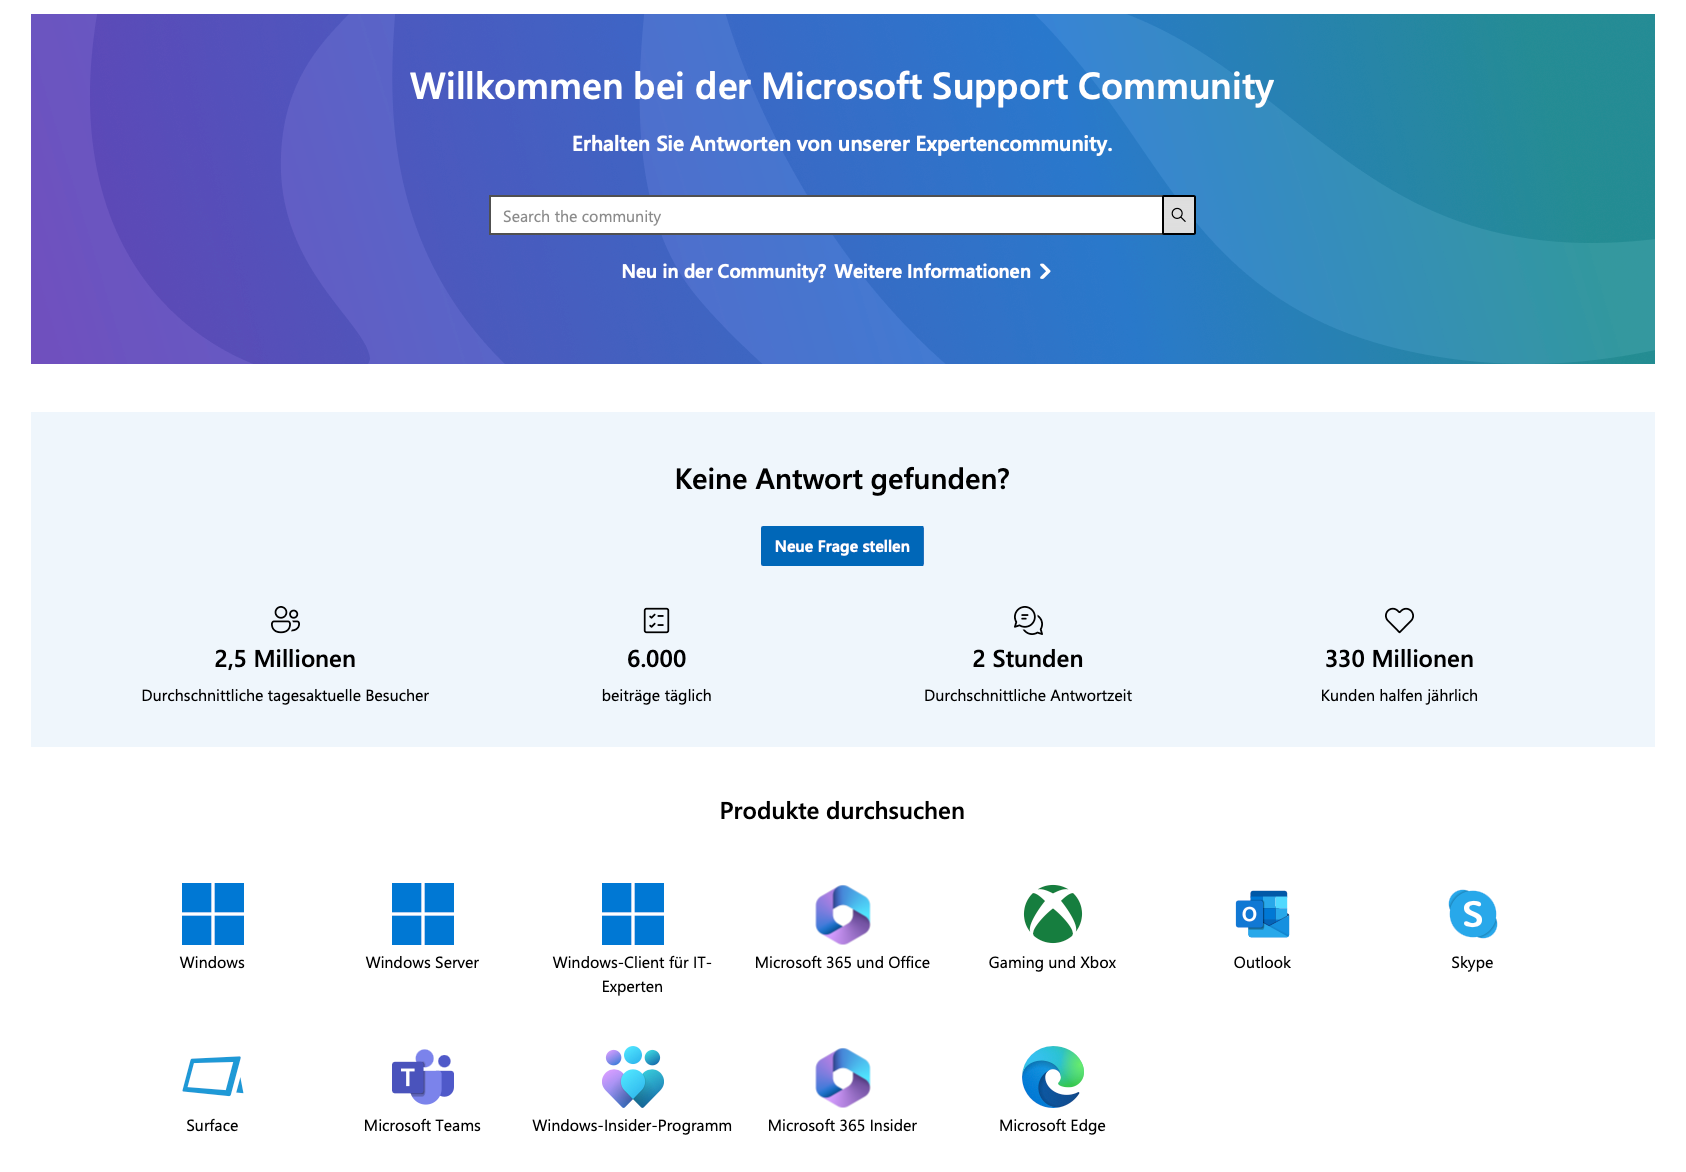Expand the chevron next to Weitere Informationen
The width and height of the screenshot is (1686, 1172).
1045,271
